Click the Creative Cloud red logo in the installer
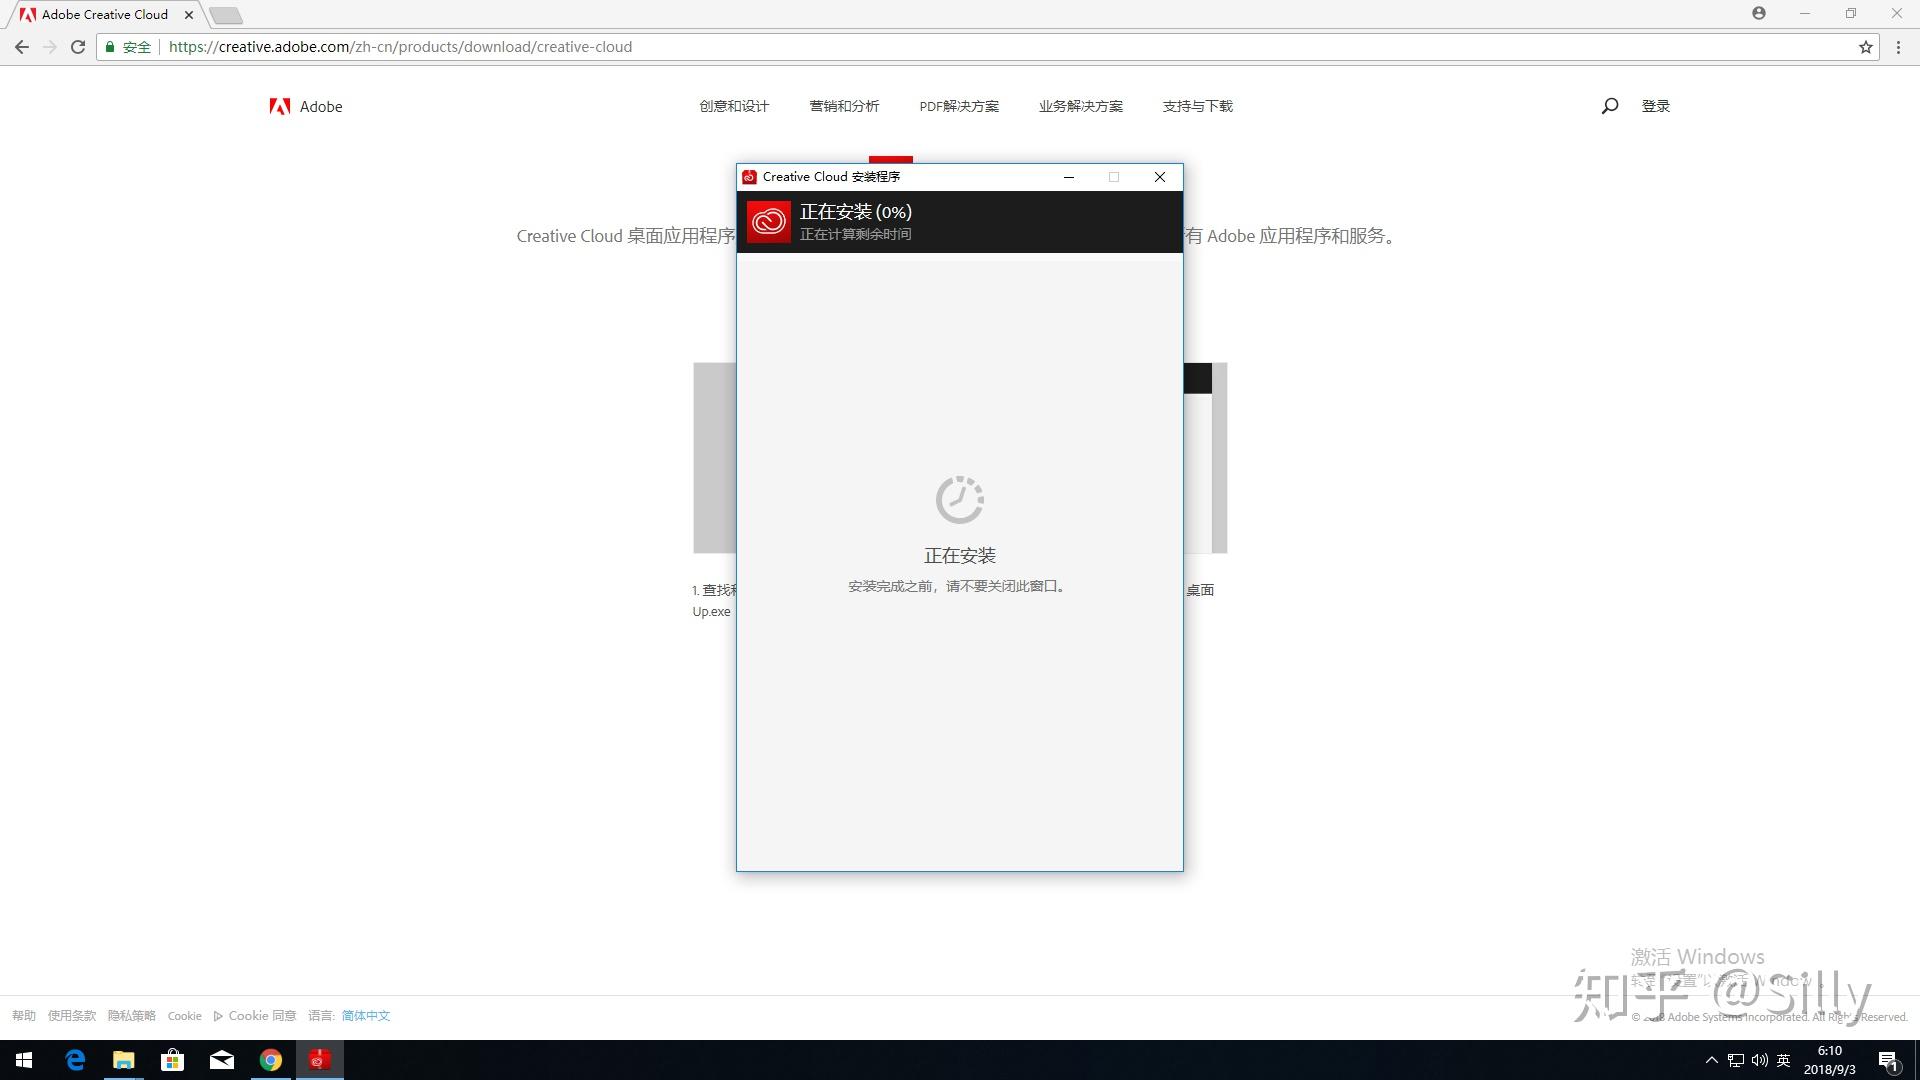This screenshot has width=1920, height=1080. (768, 221)
